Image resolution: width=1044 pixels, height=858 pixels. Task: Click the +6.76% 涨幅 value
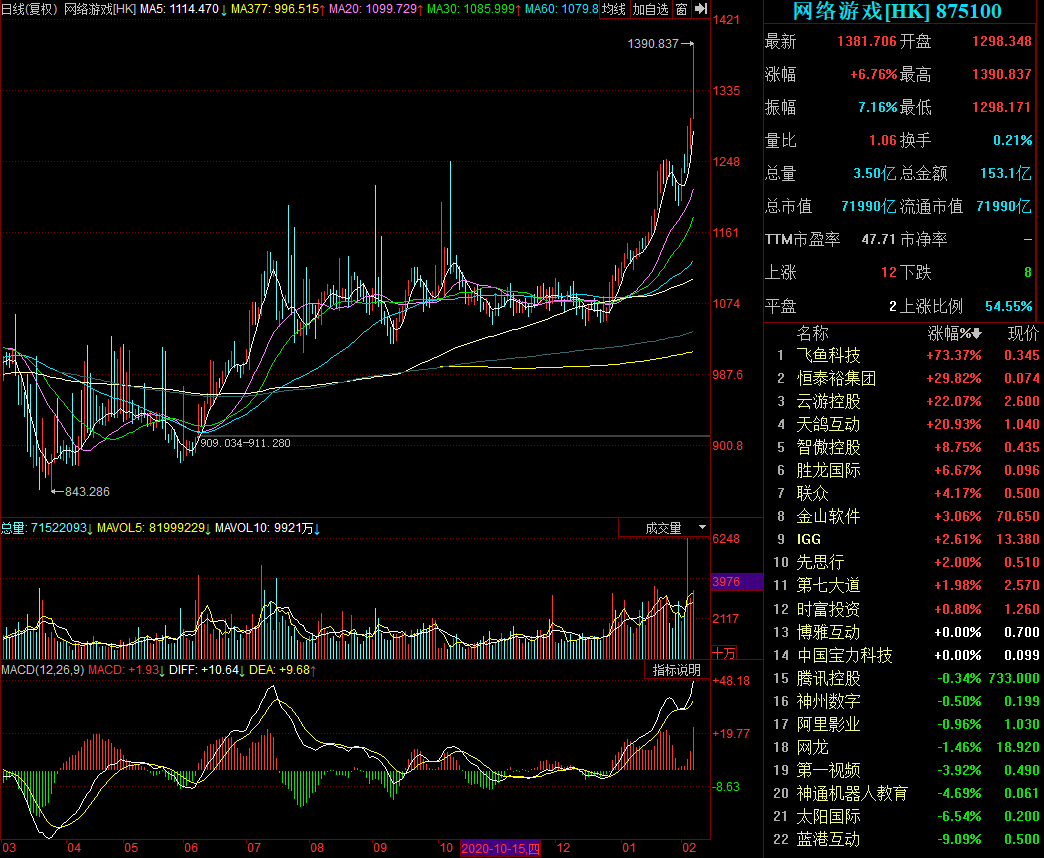[874, 75]
